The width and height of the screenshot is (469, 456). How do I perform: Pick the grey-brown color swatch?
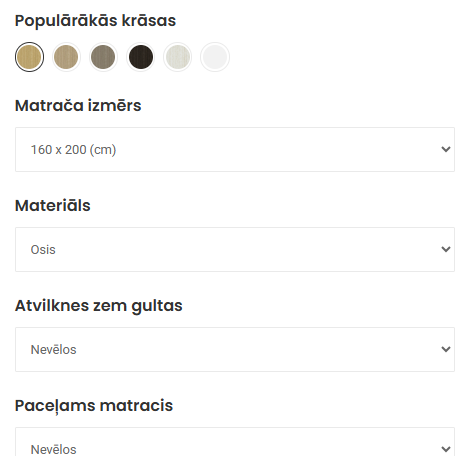point(103,57)
